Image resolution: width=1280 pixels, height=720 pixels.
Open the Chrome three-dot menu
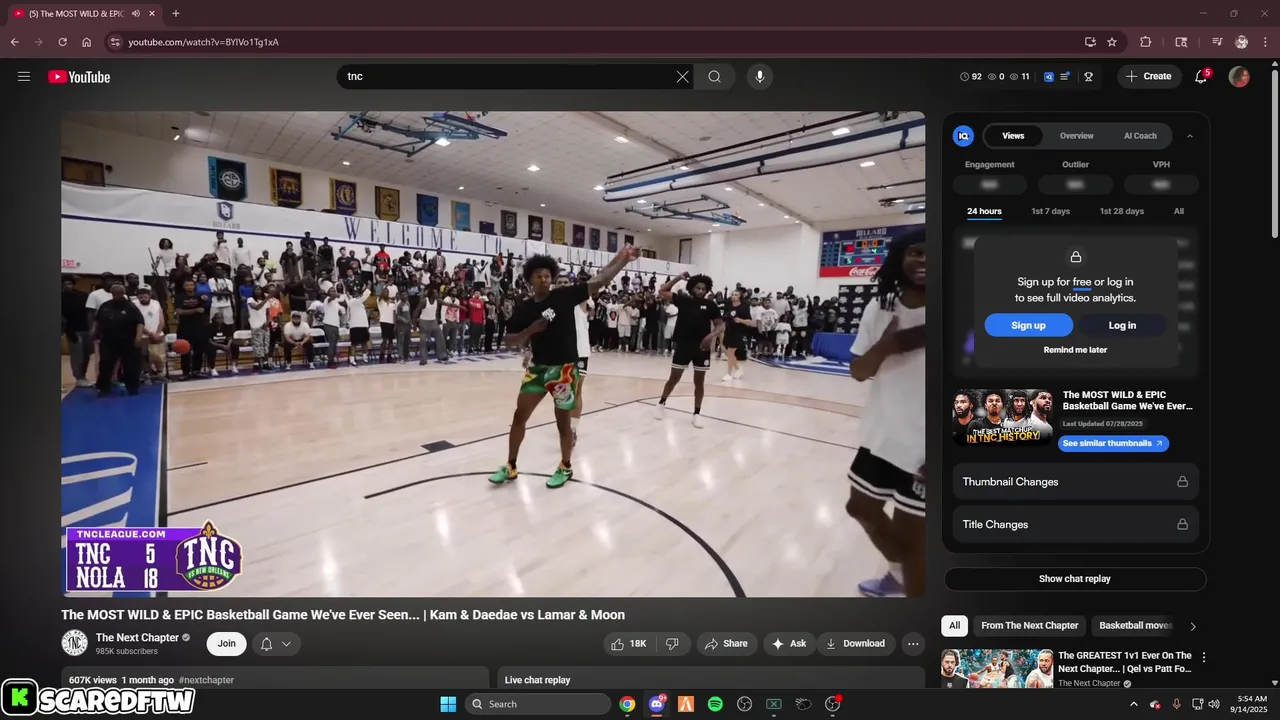point(1265,42)
